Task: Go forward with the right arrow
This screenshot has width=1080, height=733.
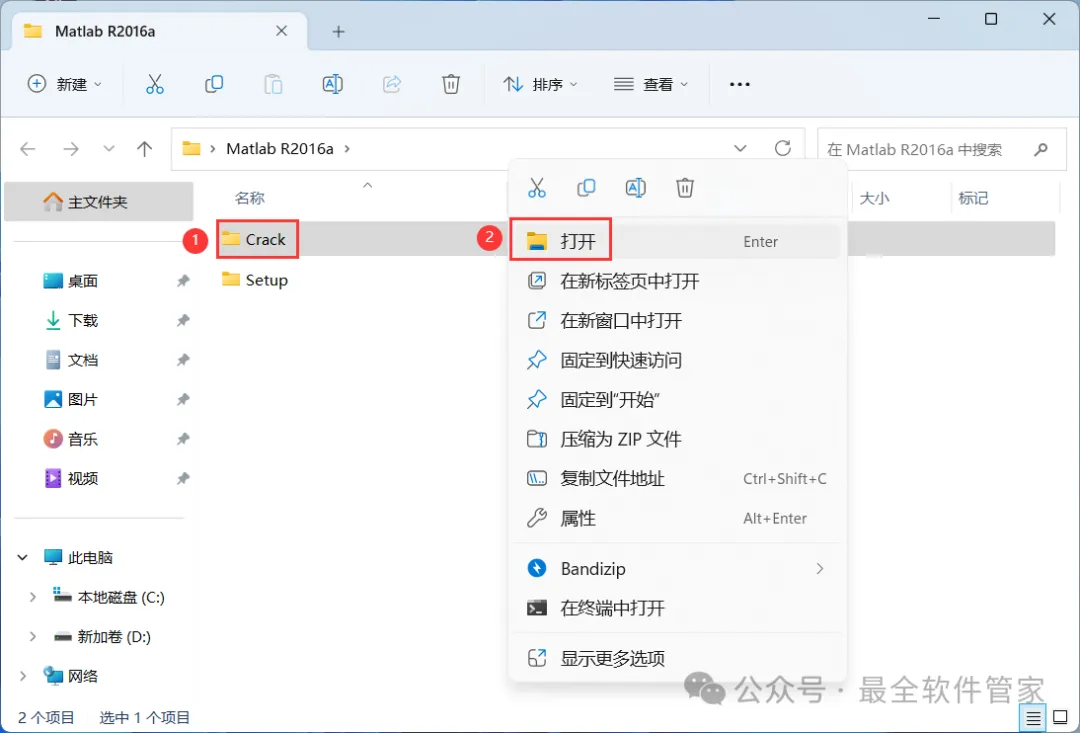Action: pyautogui.click(x=70, y=149)
